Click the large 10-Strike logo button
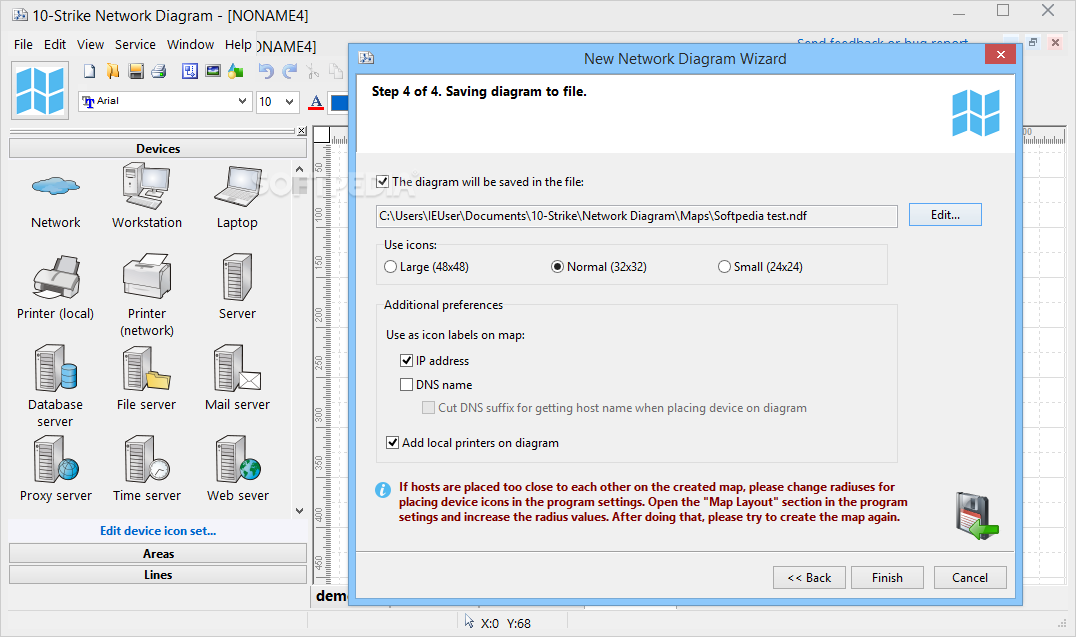1076x637 pixels. tap(40, 91)
